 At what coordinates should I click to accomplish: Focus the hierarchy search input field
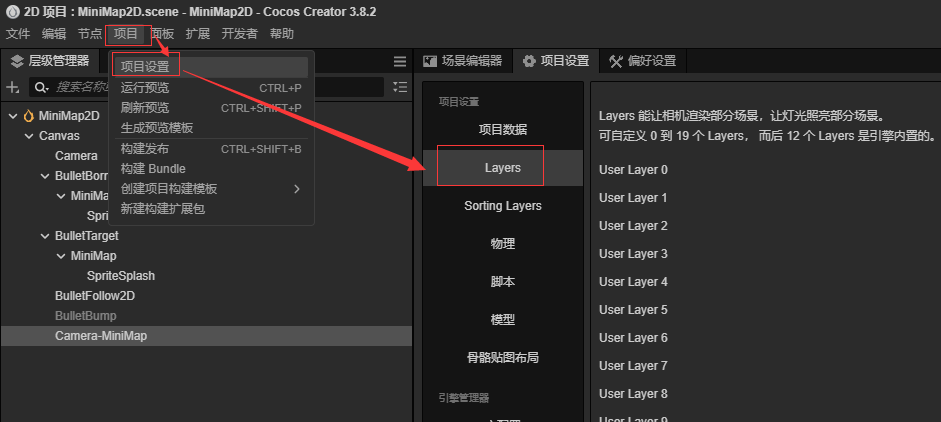(x=206, y=87)
